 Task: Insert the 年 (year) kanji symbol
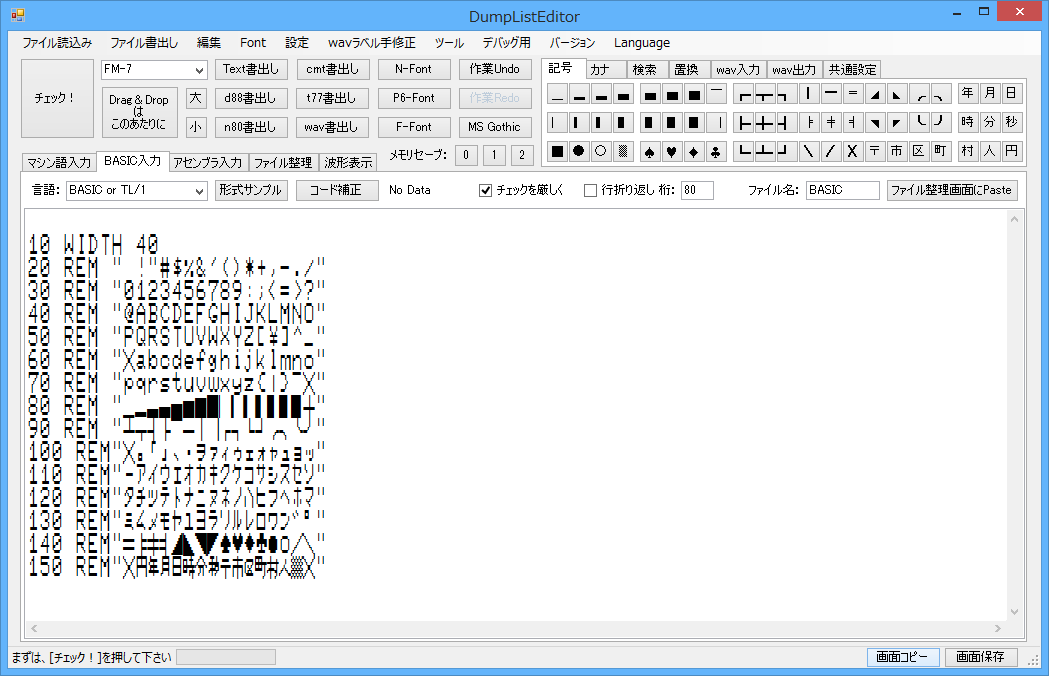tap(967, 93)
